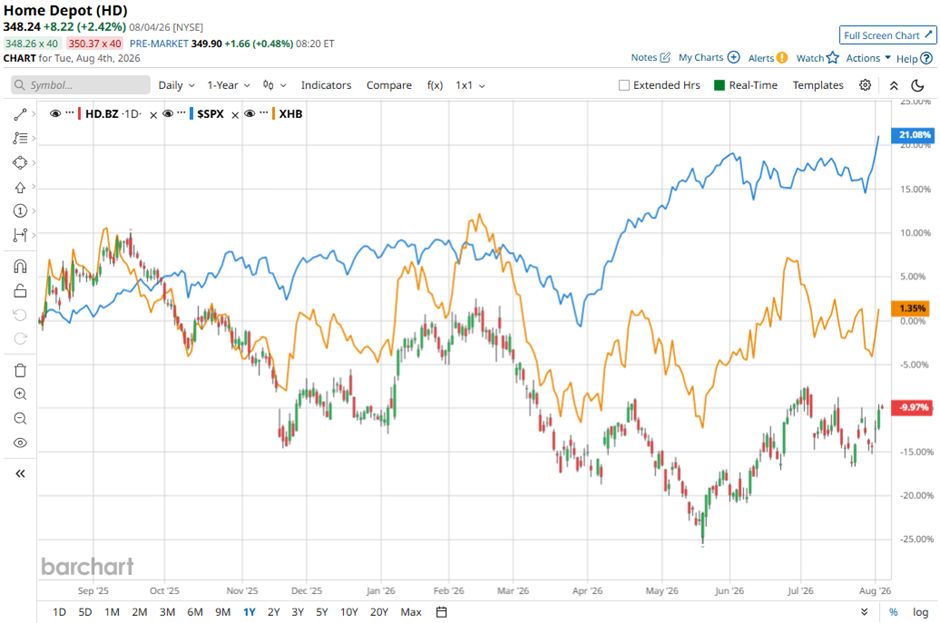Open the Full Screen Chart
Image resolution: width=940 pixels, height=623 pixels.
[887, 35]
